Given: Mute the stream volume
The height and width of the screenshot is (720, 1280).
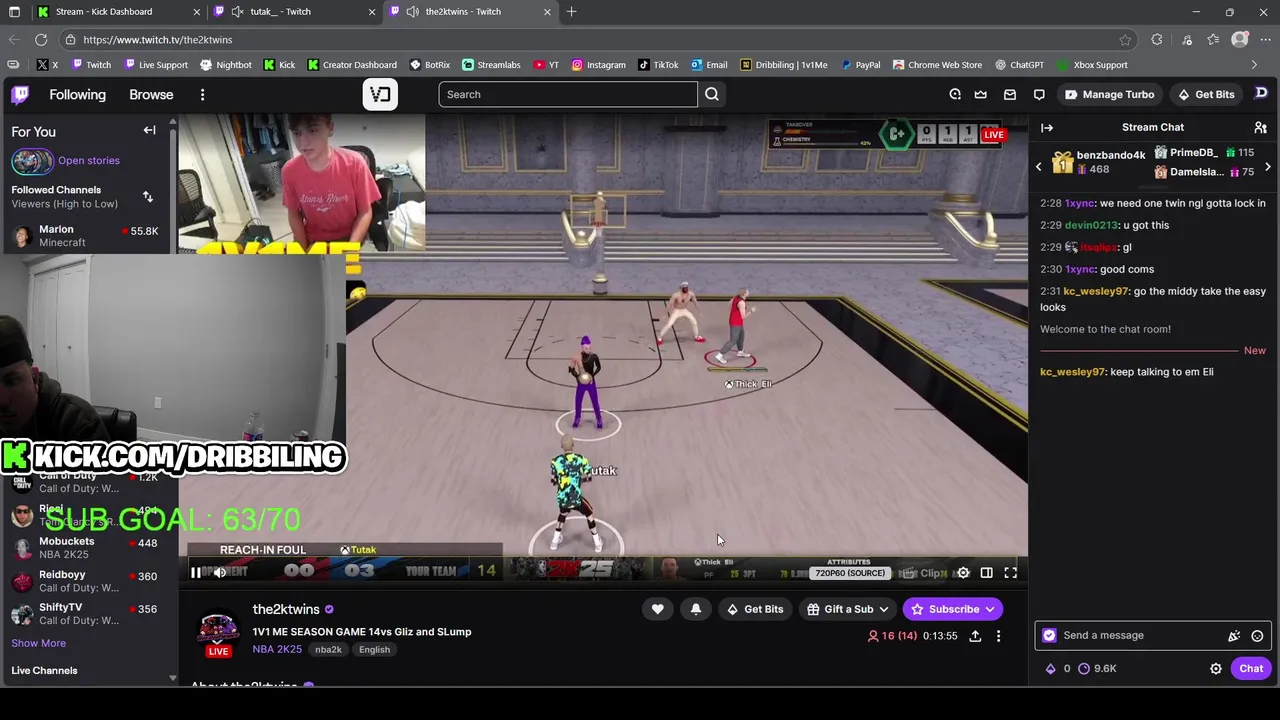Looking at the screenshot, I should (x=220, y=572).
